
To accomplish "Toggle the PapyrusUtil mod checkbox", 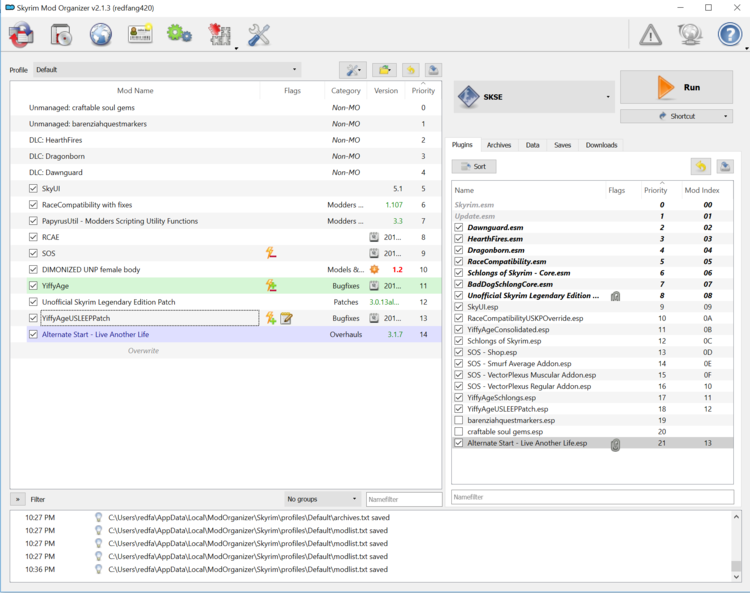I will (x=33, y=221).
